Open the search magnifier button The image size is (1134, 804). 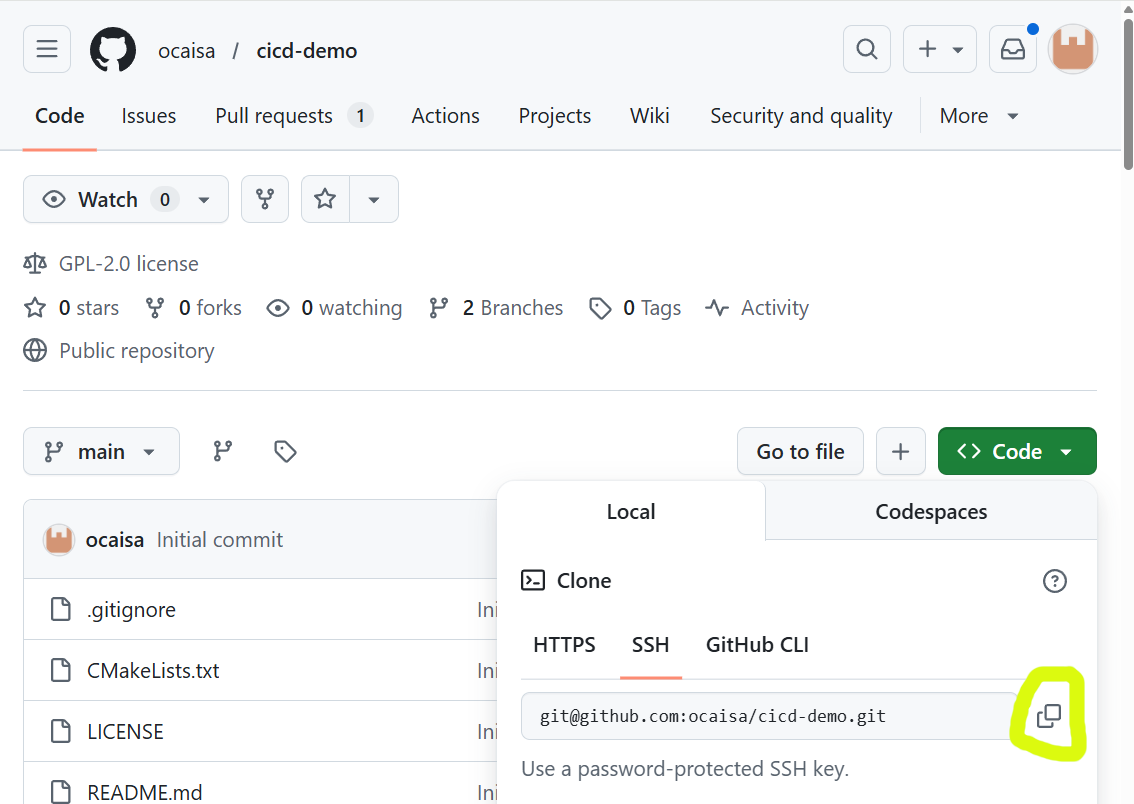[x=866, y=49]
